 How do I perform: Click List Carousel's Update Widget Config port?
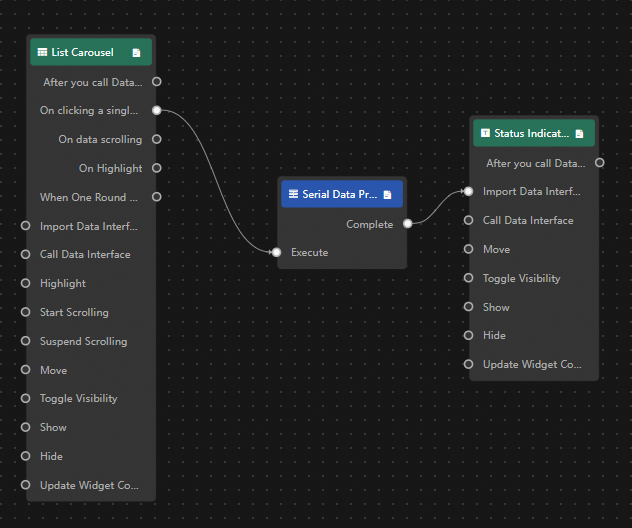click(26, 485)
